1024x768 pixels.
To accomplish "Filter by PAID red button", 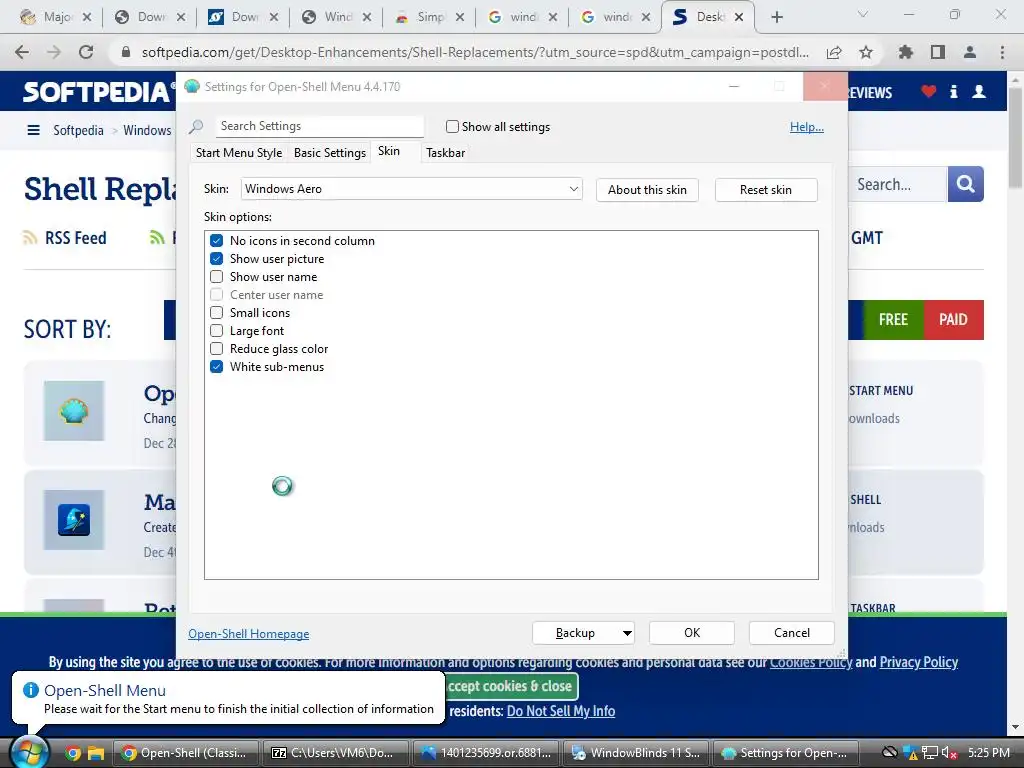I will [x=953, y=320].
